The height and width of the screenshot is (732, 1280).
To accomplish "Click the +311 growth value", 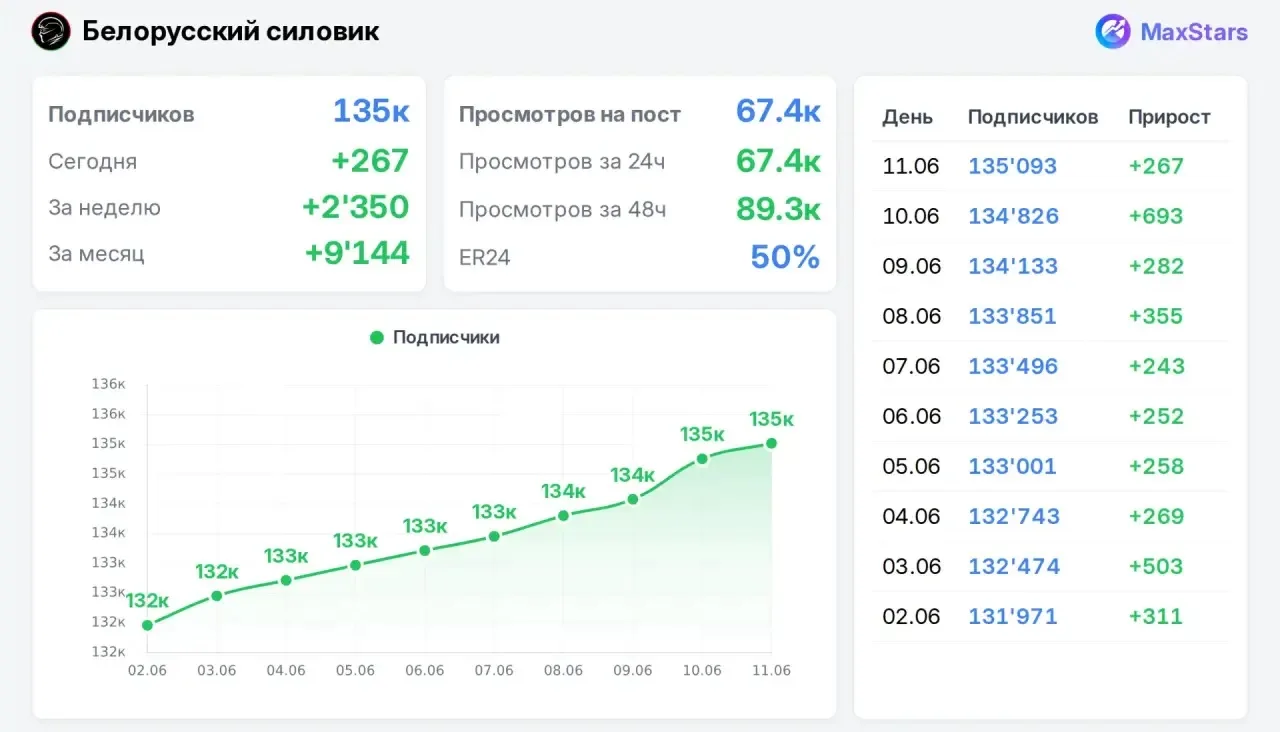I will [1155, 616].
